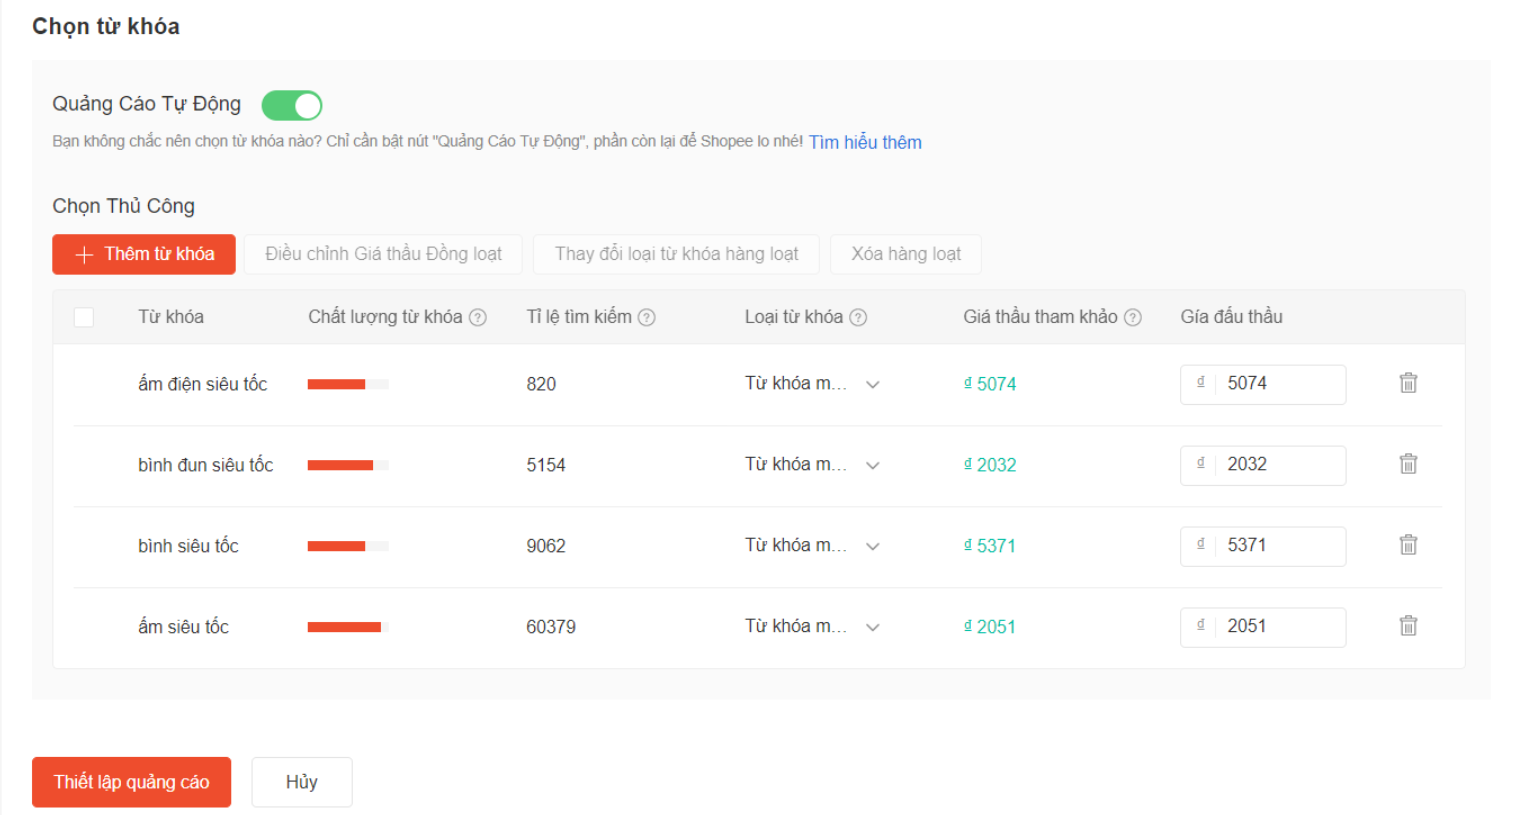Click reference bid "₫ 5074" in green
The height and width of the screenshot is (815, 1517).
(x=990, y=384)
